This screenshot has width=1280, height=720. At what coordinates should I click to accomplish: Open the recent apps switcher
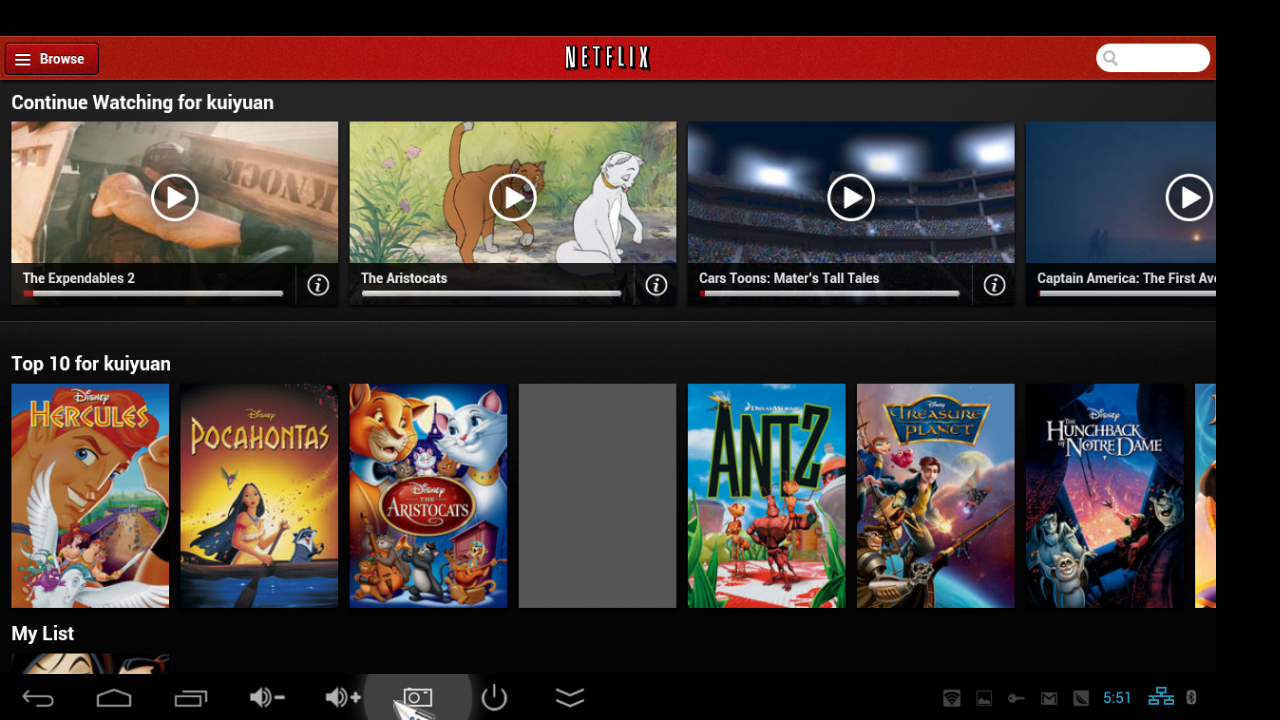[x=190, y=698]
